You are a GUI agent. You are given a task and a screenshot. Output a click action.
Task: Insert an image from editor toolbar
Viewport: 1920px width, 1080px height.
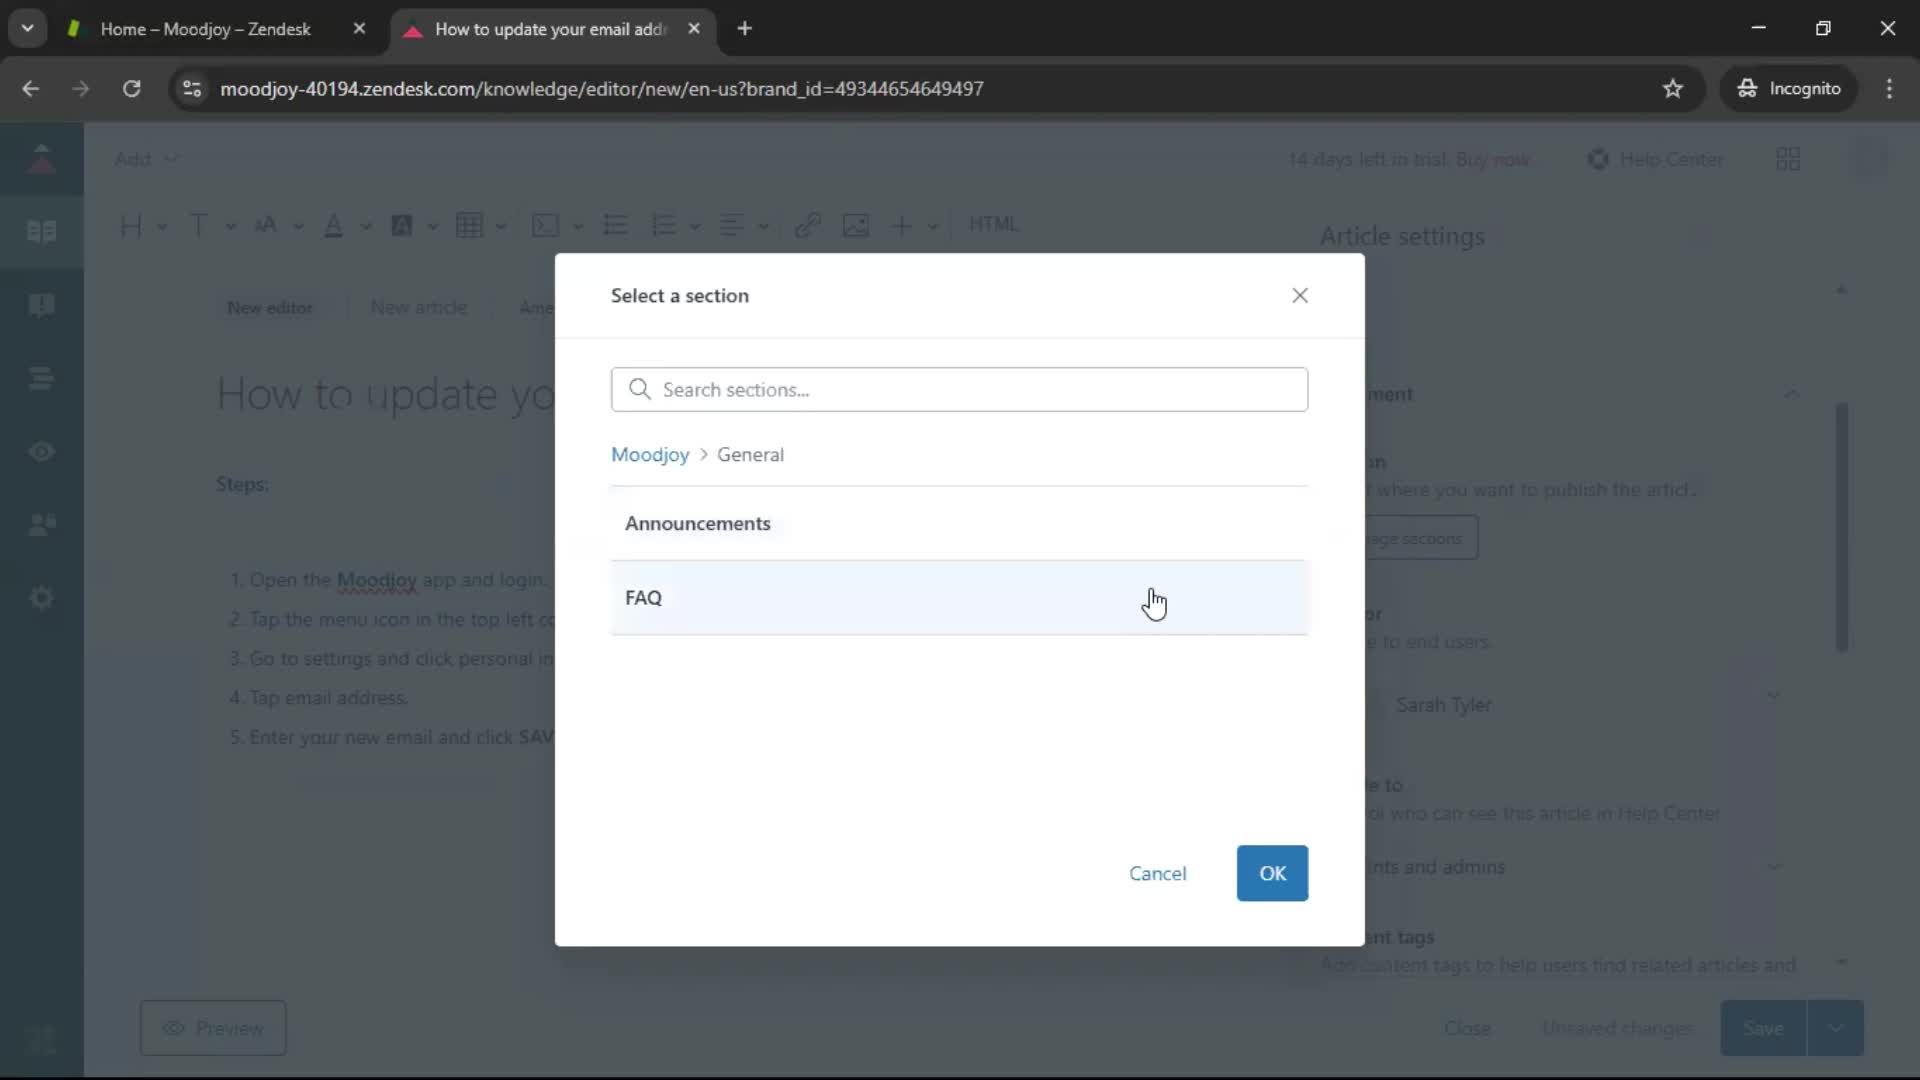(855, 225)
